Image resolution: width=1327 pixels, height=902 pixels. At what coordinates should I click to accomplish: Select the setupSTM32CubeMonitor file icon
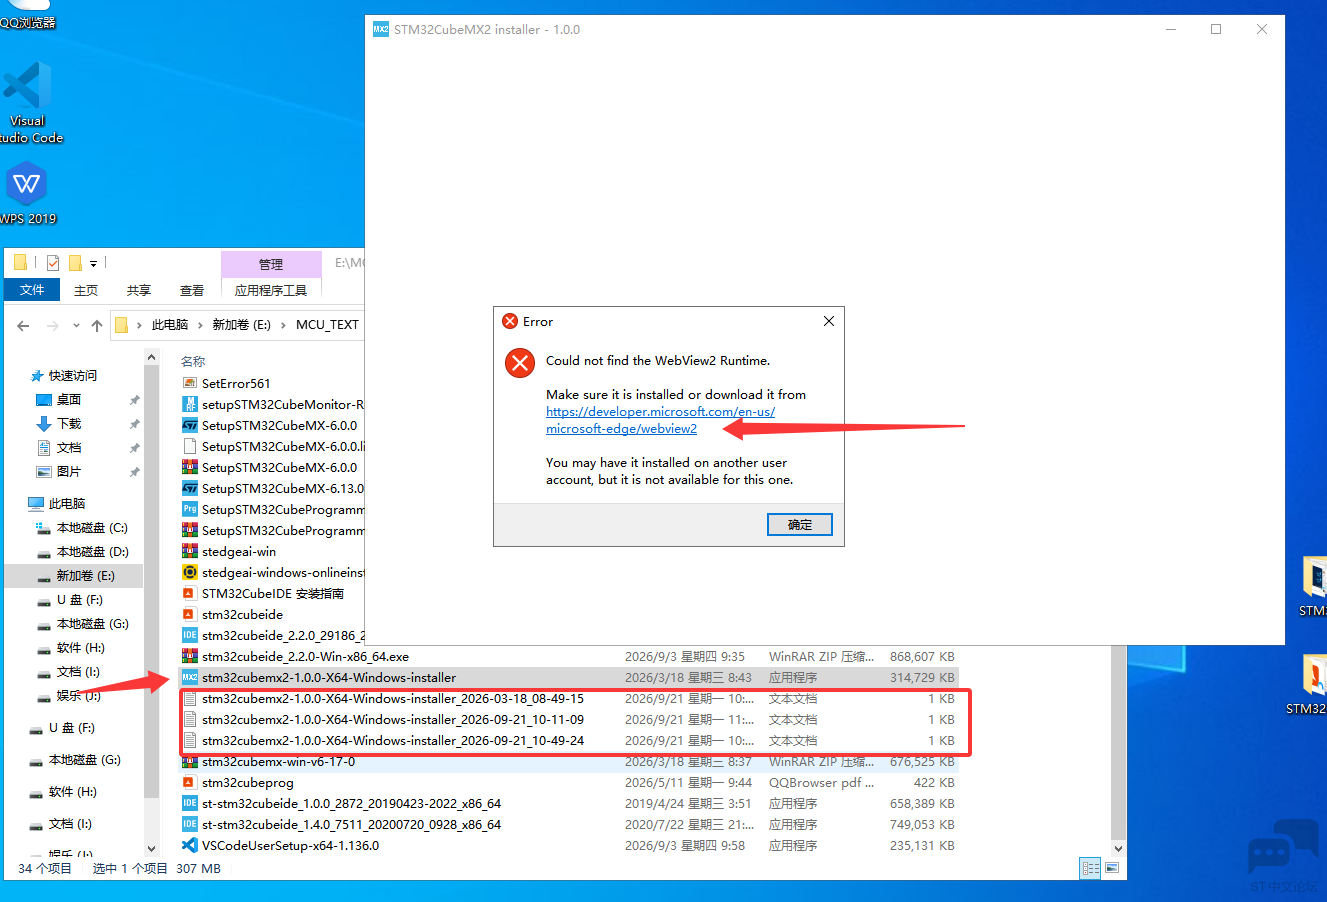click(x=190, y=404)
